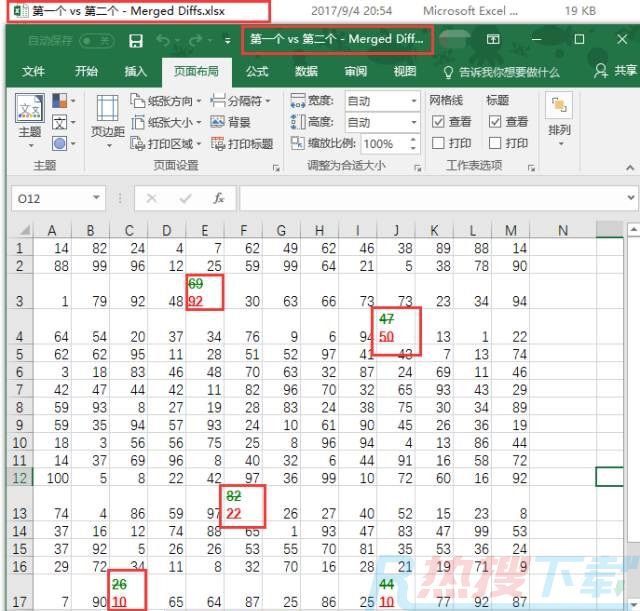Screen dimensions: 640x611
Task: Select column A header
Action: [52, 231]
